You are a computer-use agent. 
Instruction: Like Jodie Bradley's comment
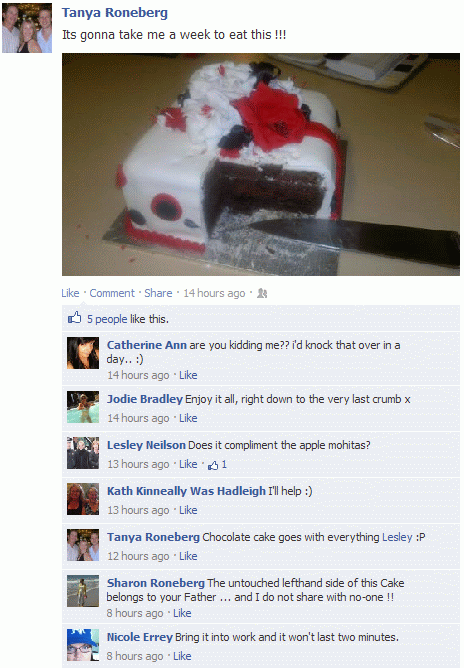point(188,418)
